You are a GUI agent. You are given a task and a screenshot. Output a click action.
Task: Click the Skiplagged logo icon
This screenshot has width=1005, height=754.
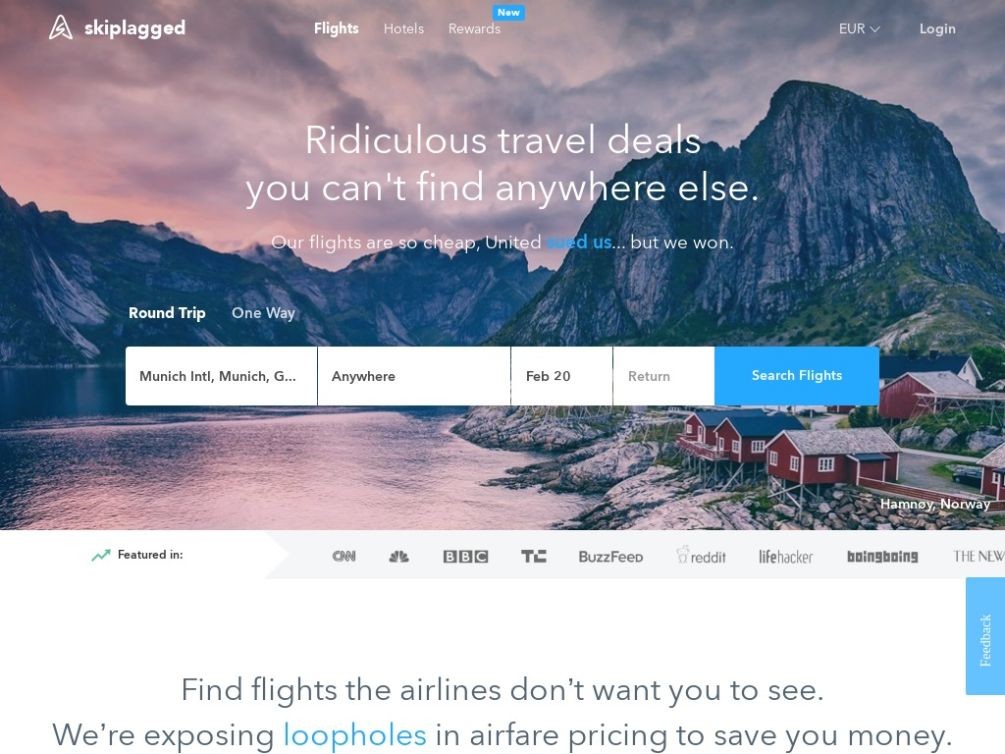(x=61, y=28)
